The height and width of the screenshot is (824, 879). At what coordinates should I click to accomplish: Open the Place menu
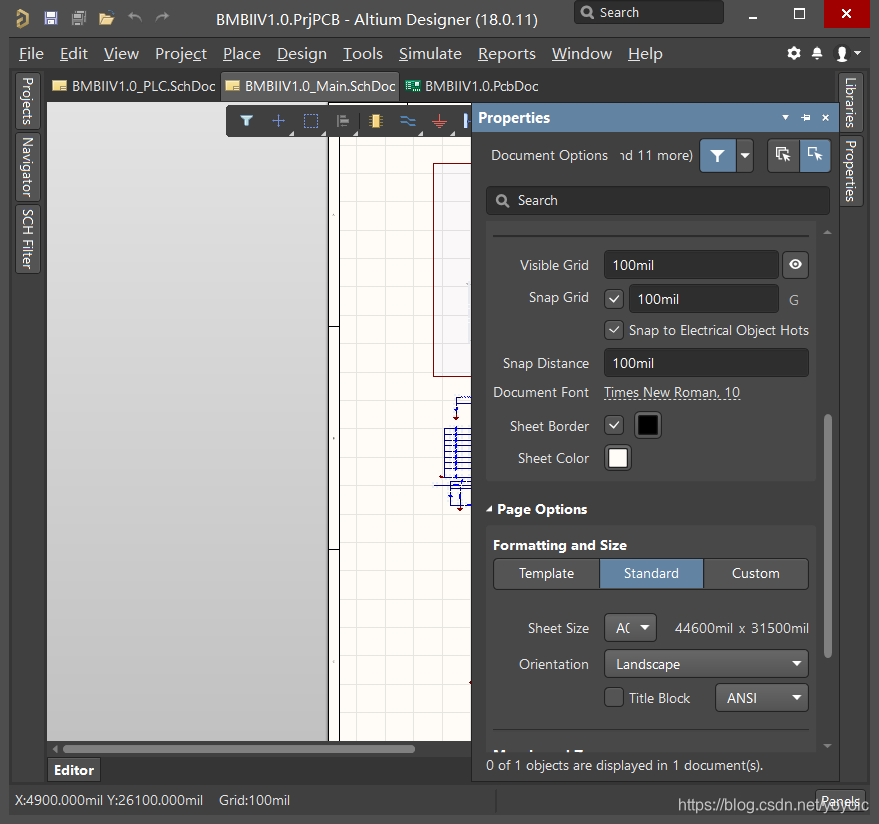242,54
